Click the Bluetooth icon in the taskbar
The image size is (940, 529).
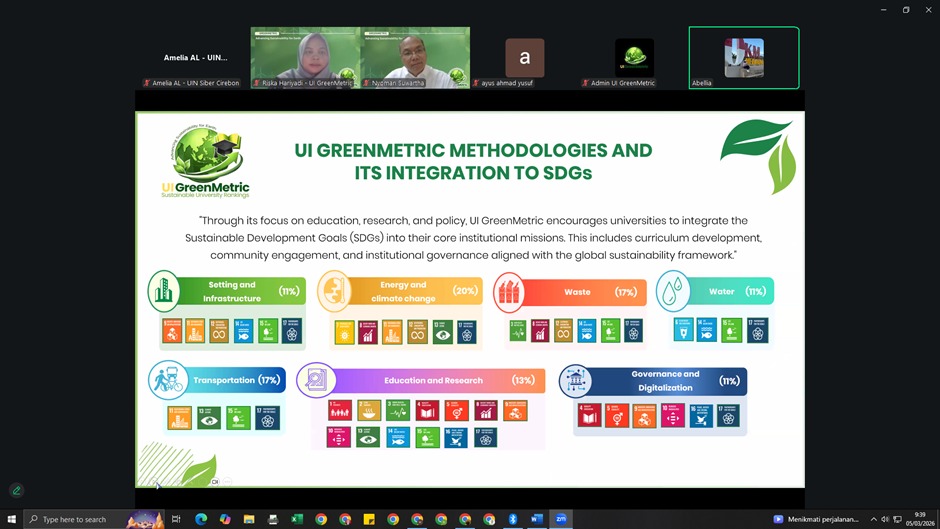pos(513,519)
